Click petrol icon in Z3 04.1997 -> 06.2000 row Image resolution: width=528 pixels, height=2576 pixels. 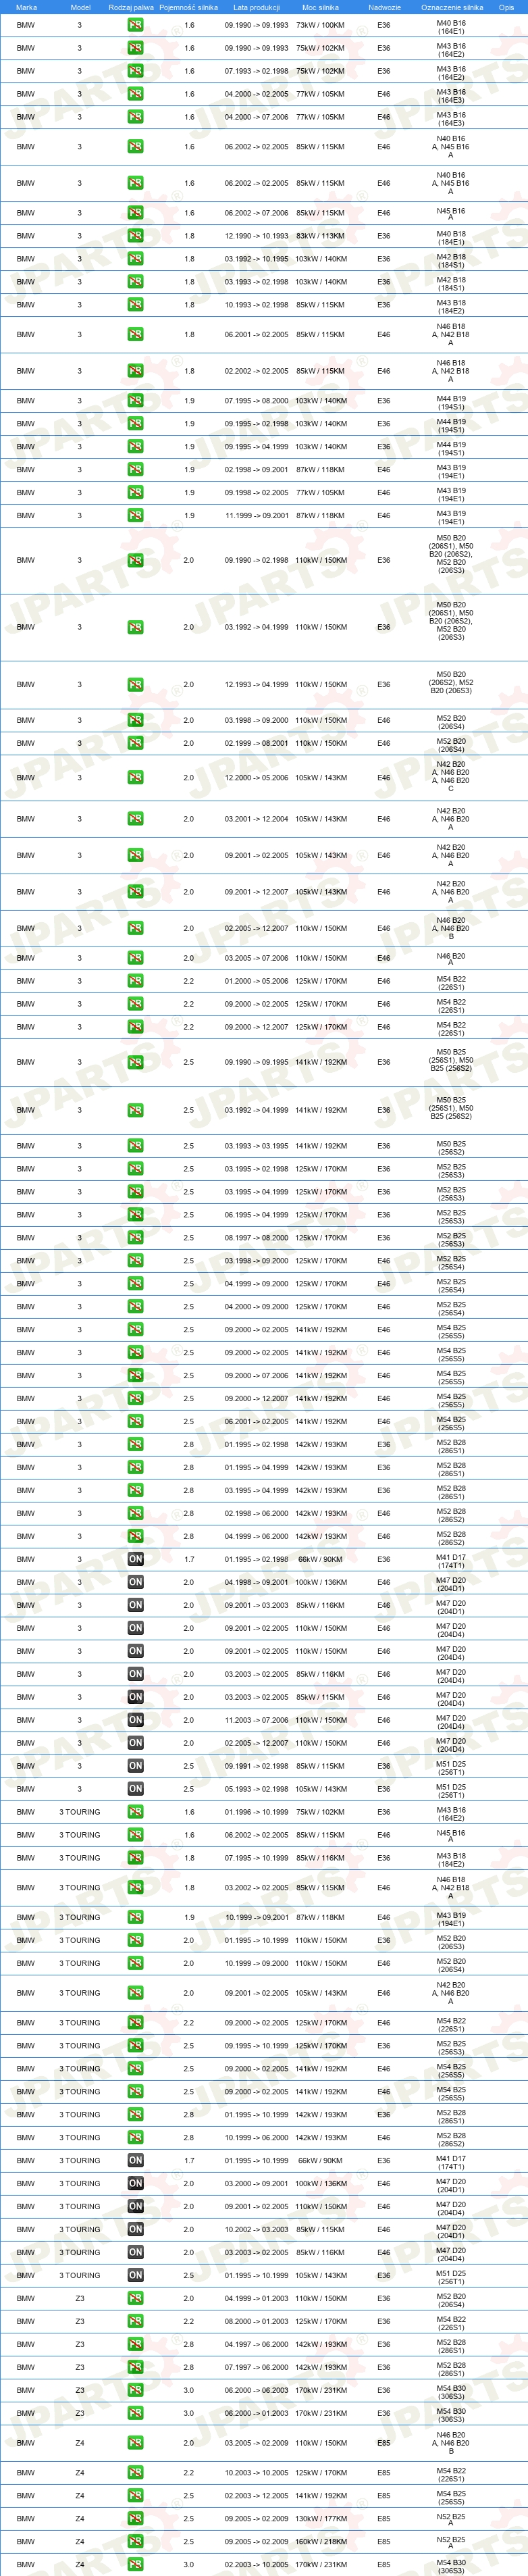pos(135,2345)
